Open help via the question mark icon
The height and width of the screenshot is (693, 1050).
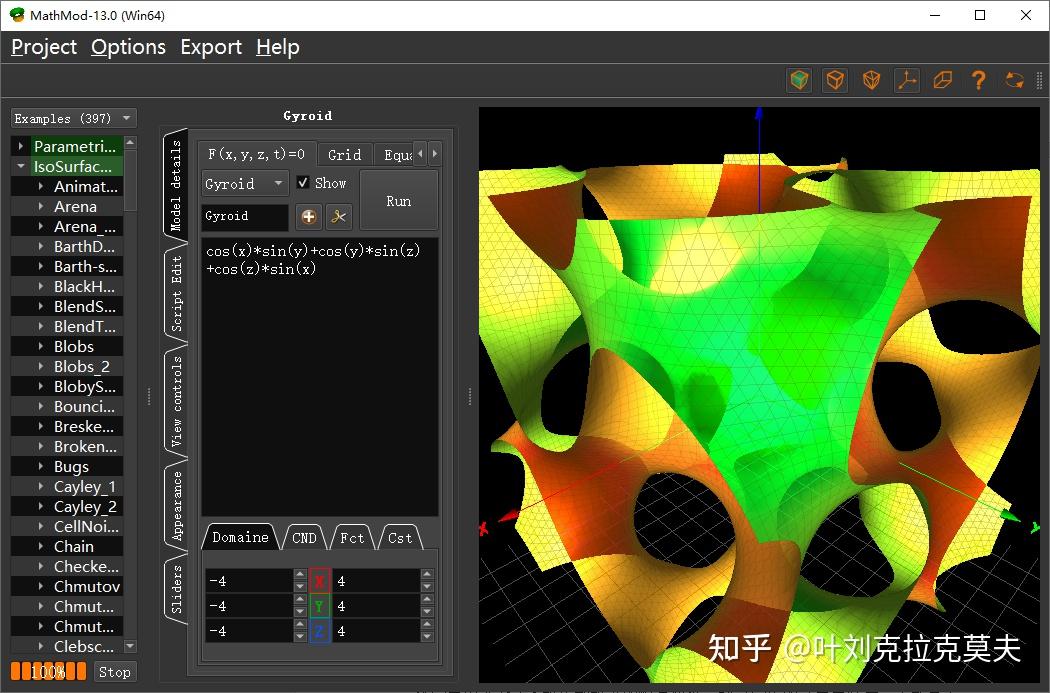point(978,80)
